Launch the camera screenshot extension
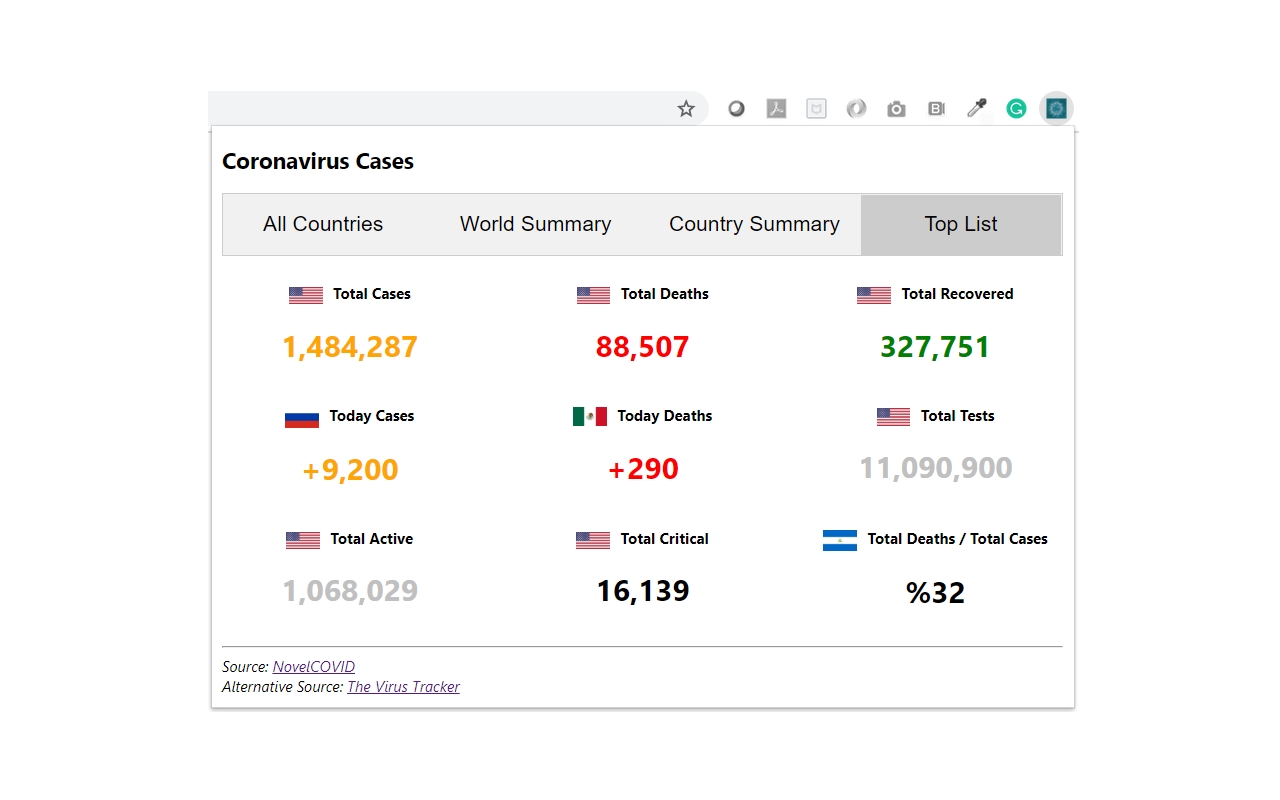 pyautogui.click(x=896, y=109)
